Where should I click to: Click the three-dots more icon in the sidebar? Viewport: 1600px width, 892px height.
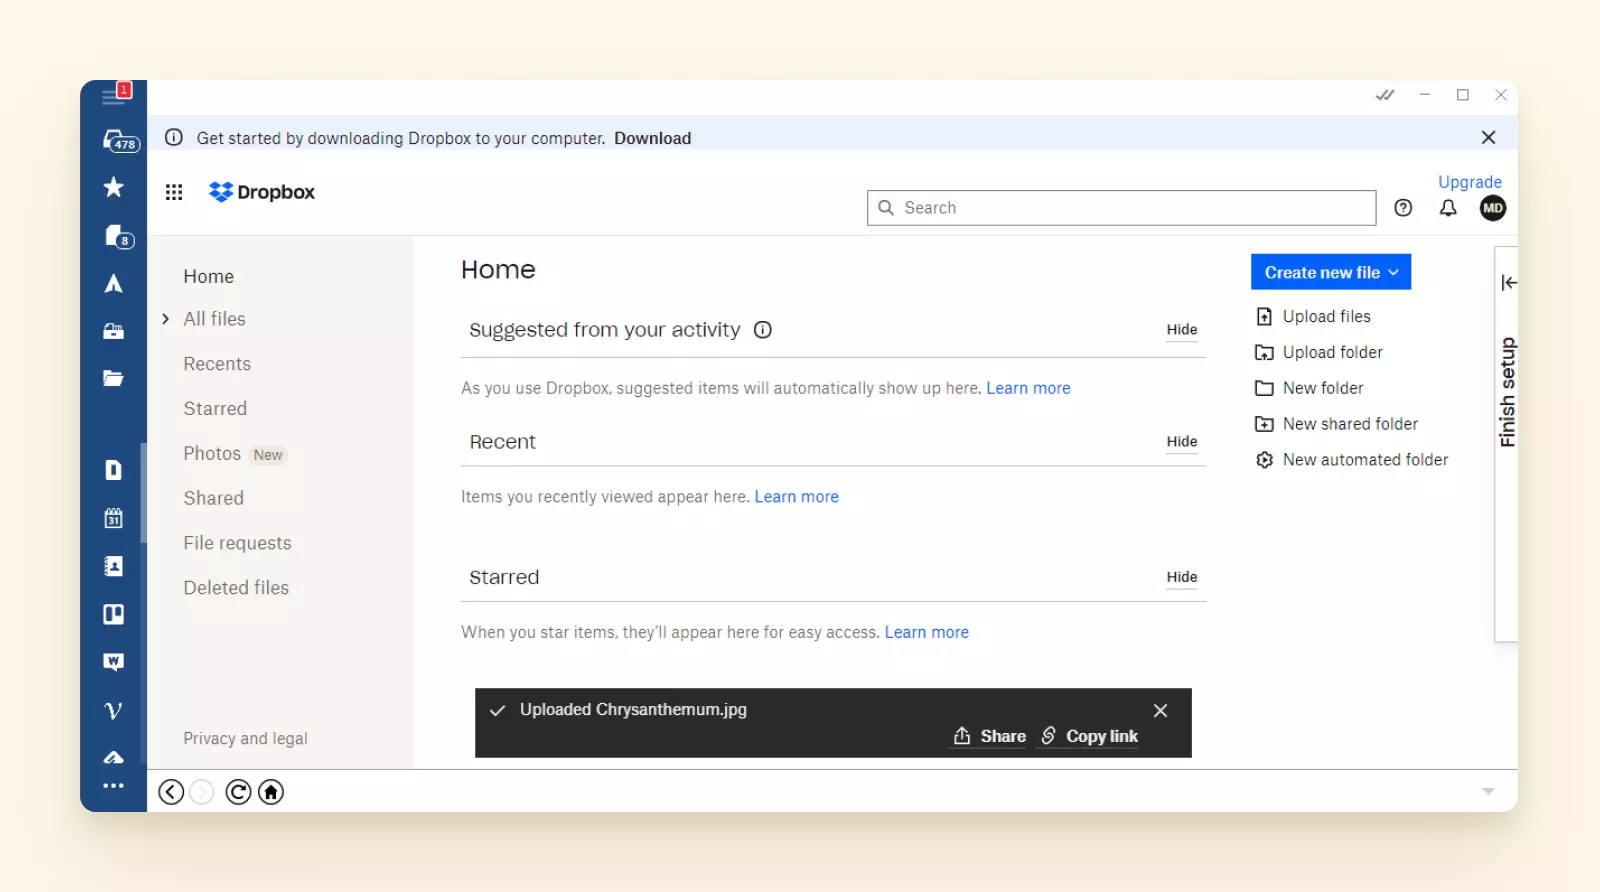tap(114, 786)
